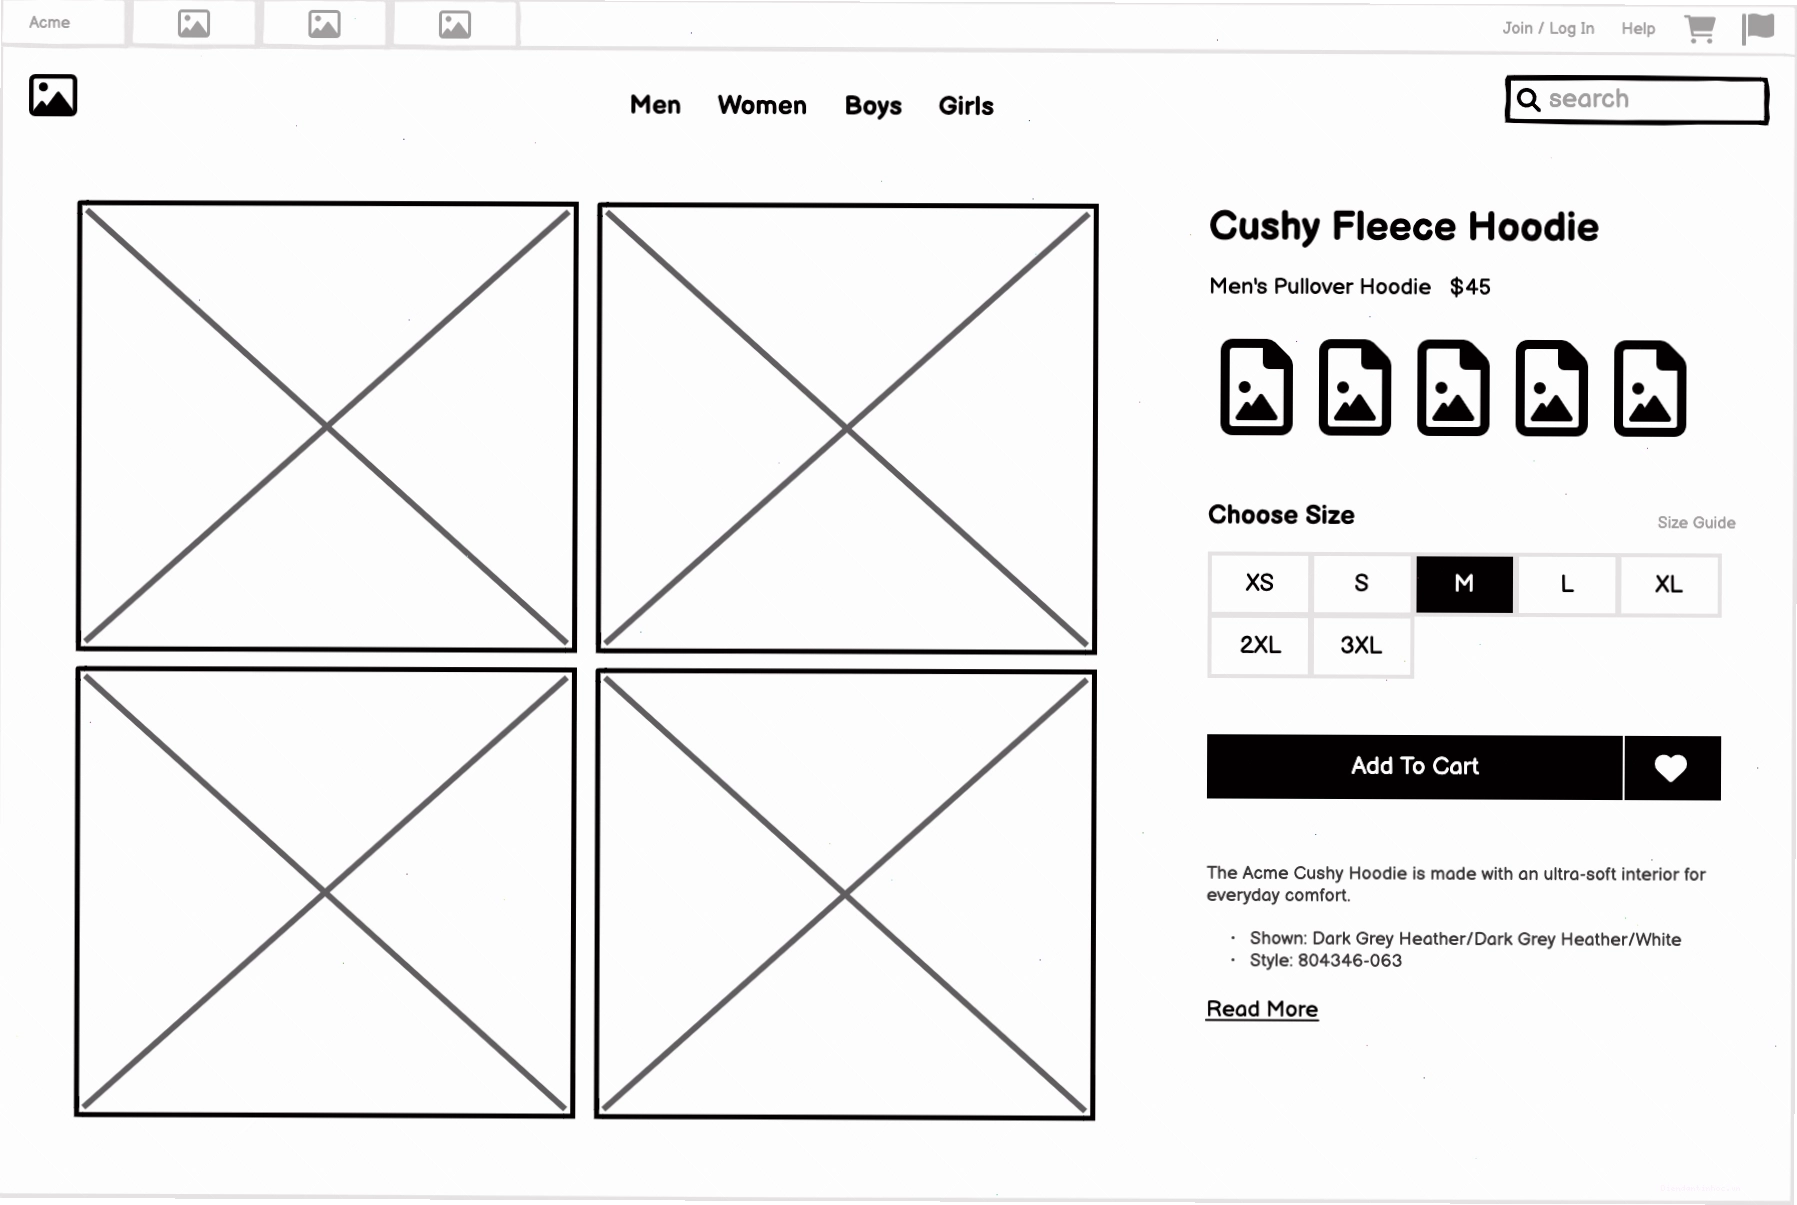
Task: Choose second color variant thumbnail
Action: point(1355,388)
